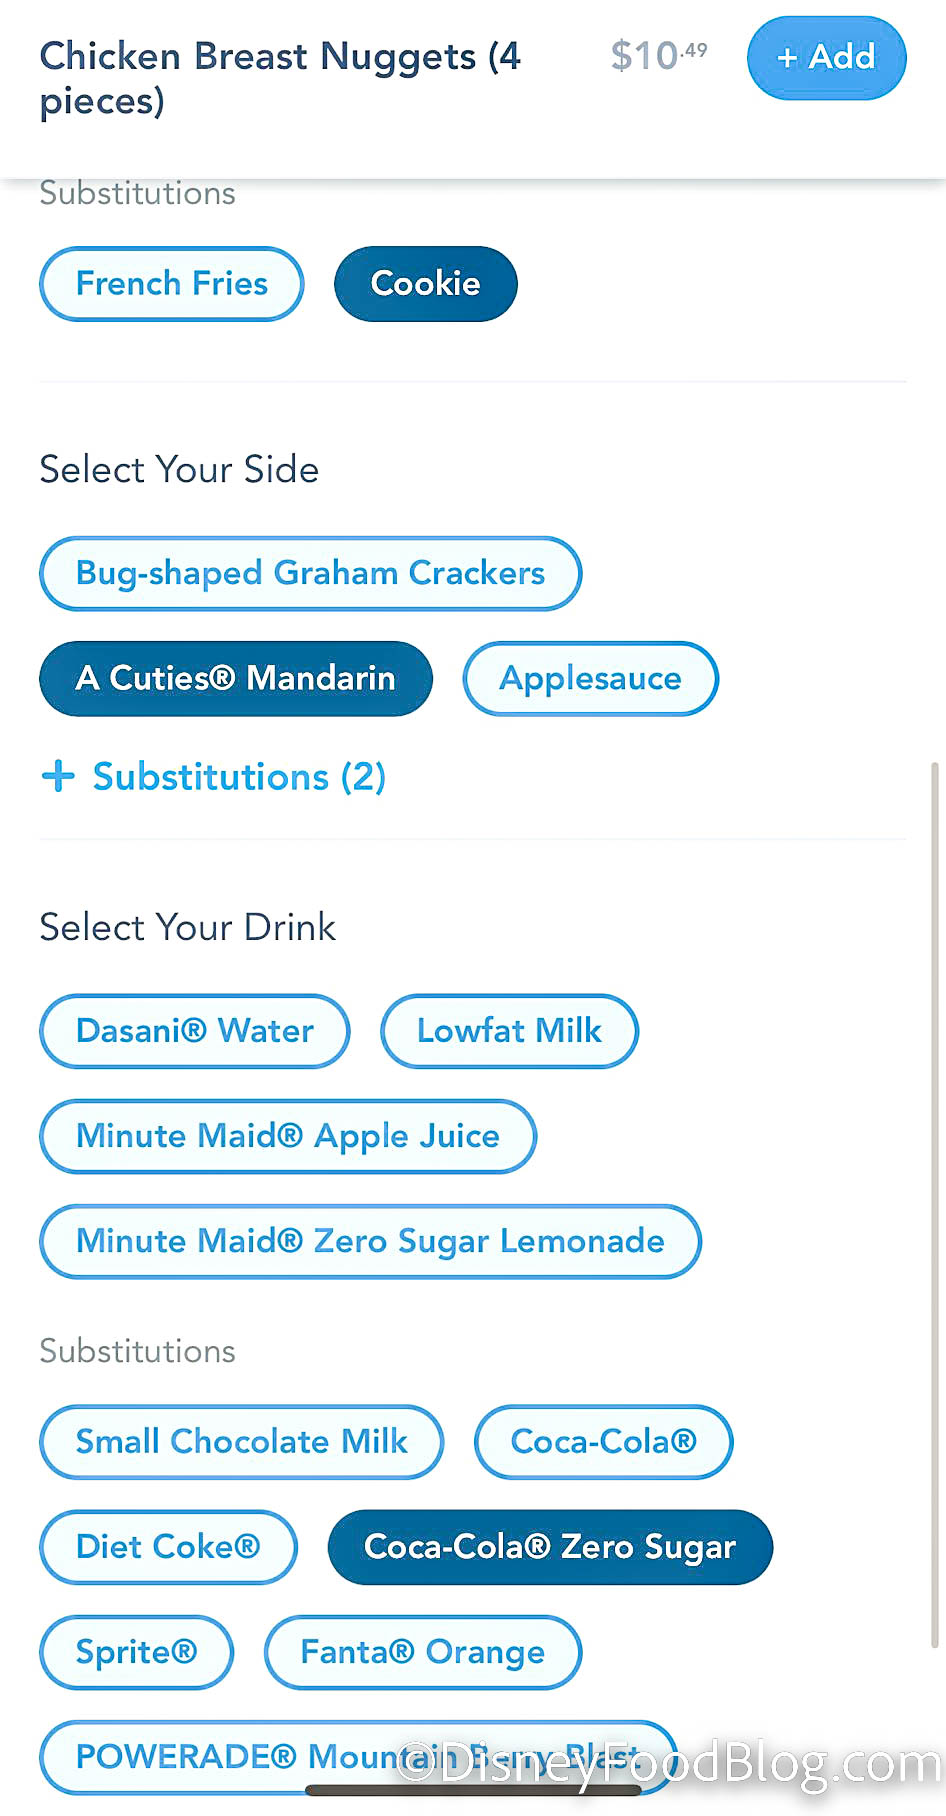The image size is (946, 1816).
Task: Expand the Substitutions (2) section
Action: (238, 776)
